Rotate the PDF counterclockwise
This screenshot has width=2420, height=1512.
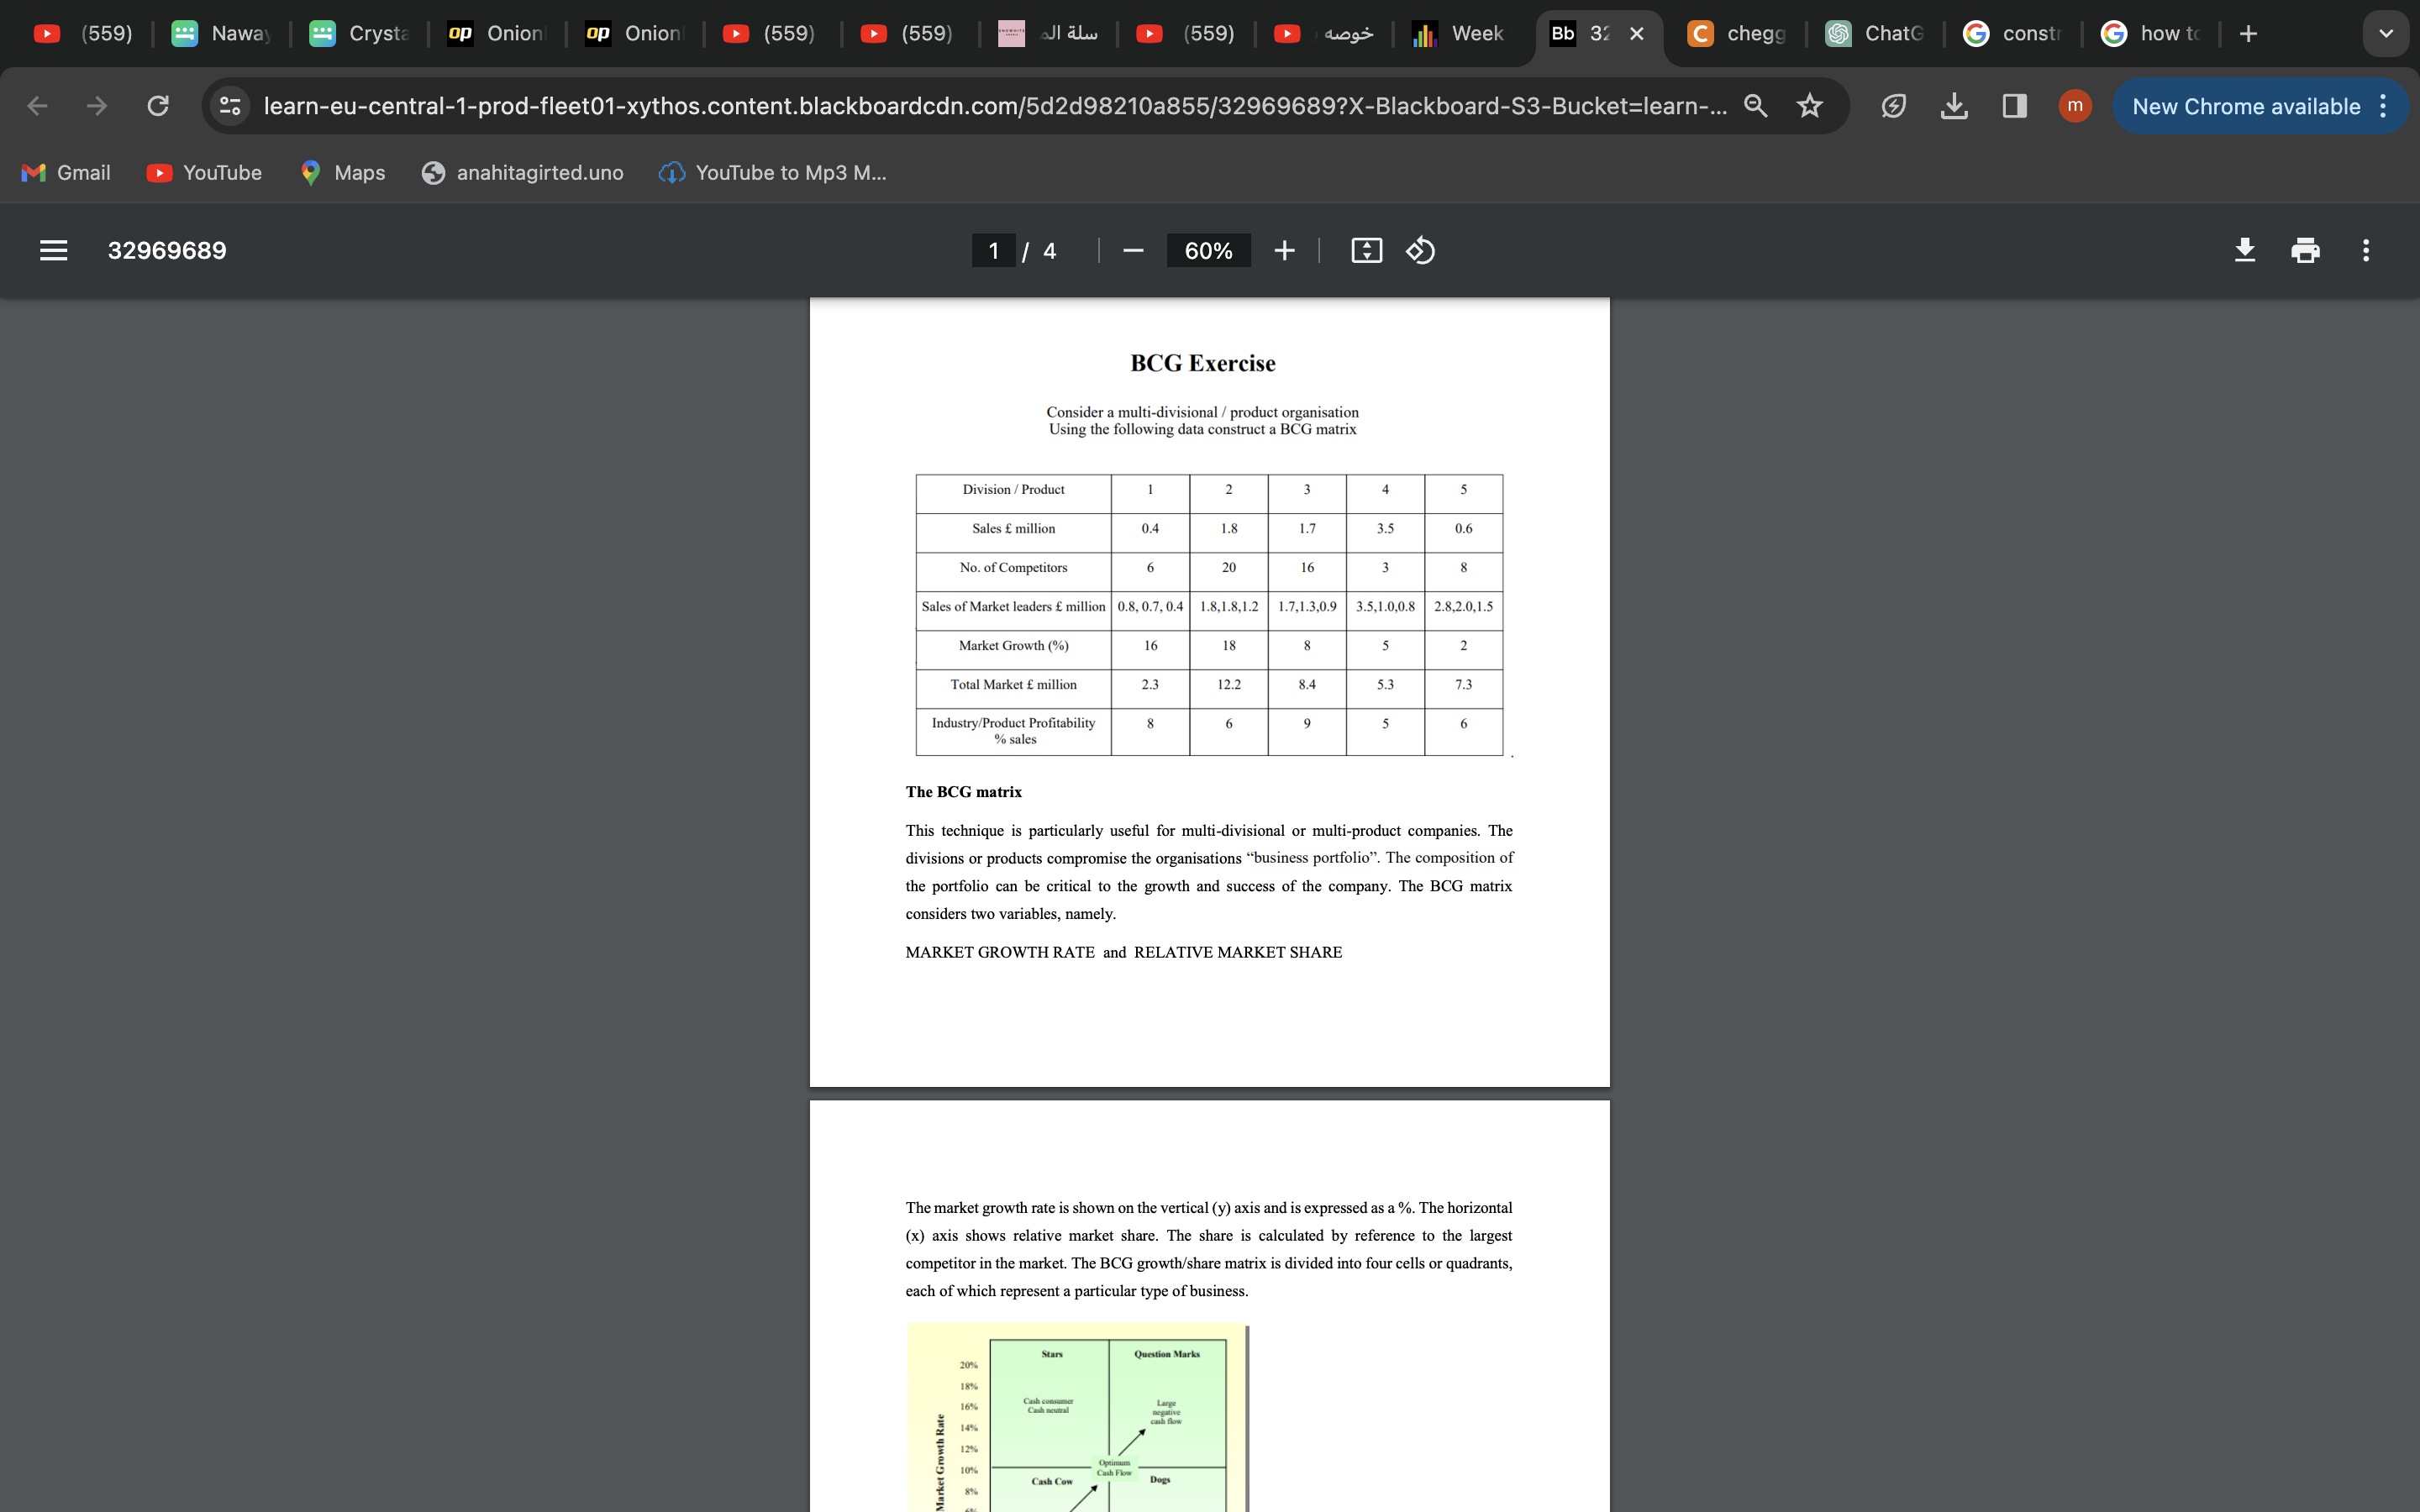[x=1420, y=250]
